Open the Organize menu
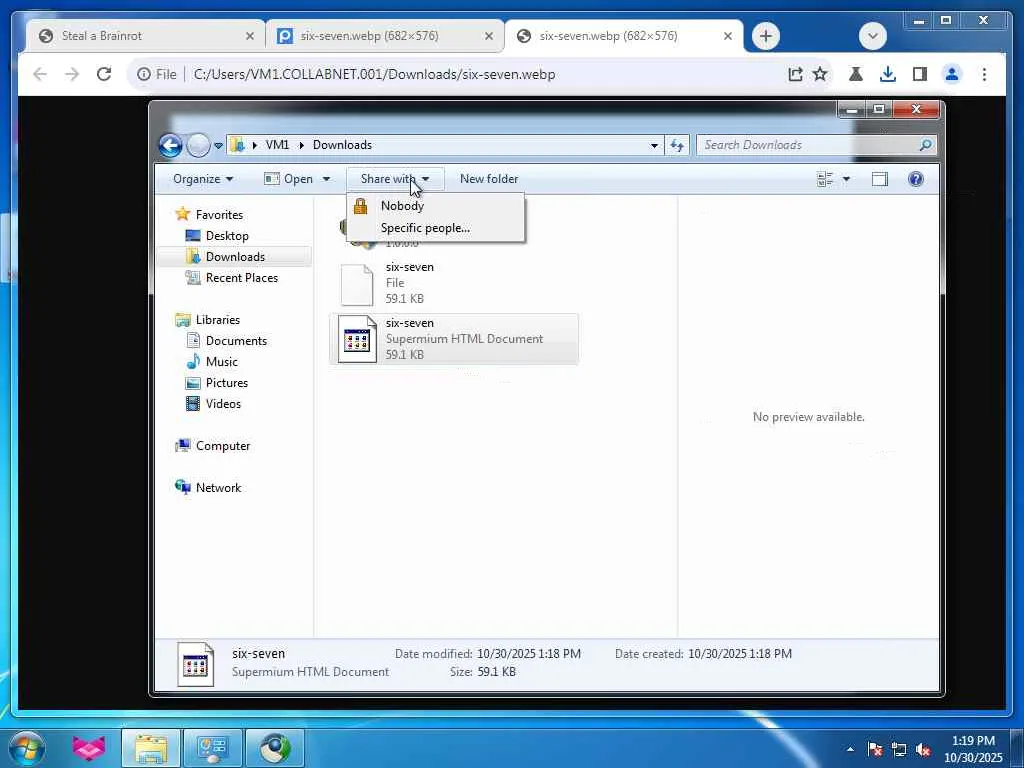The image size is (1024, 768). coord(203,179)
